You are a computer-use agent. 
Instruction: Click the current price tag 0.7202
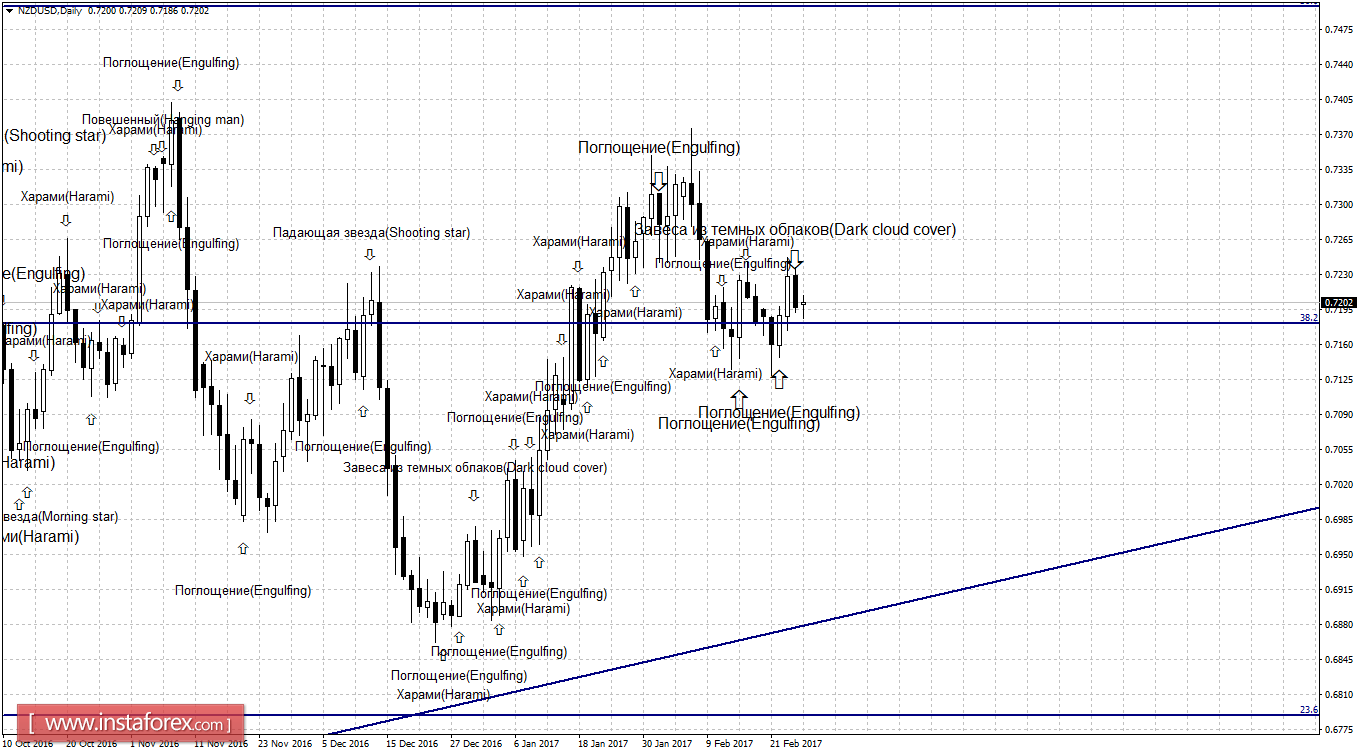point(1339,302)
